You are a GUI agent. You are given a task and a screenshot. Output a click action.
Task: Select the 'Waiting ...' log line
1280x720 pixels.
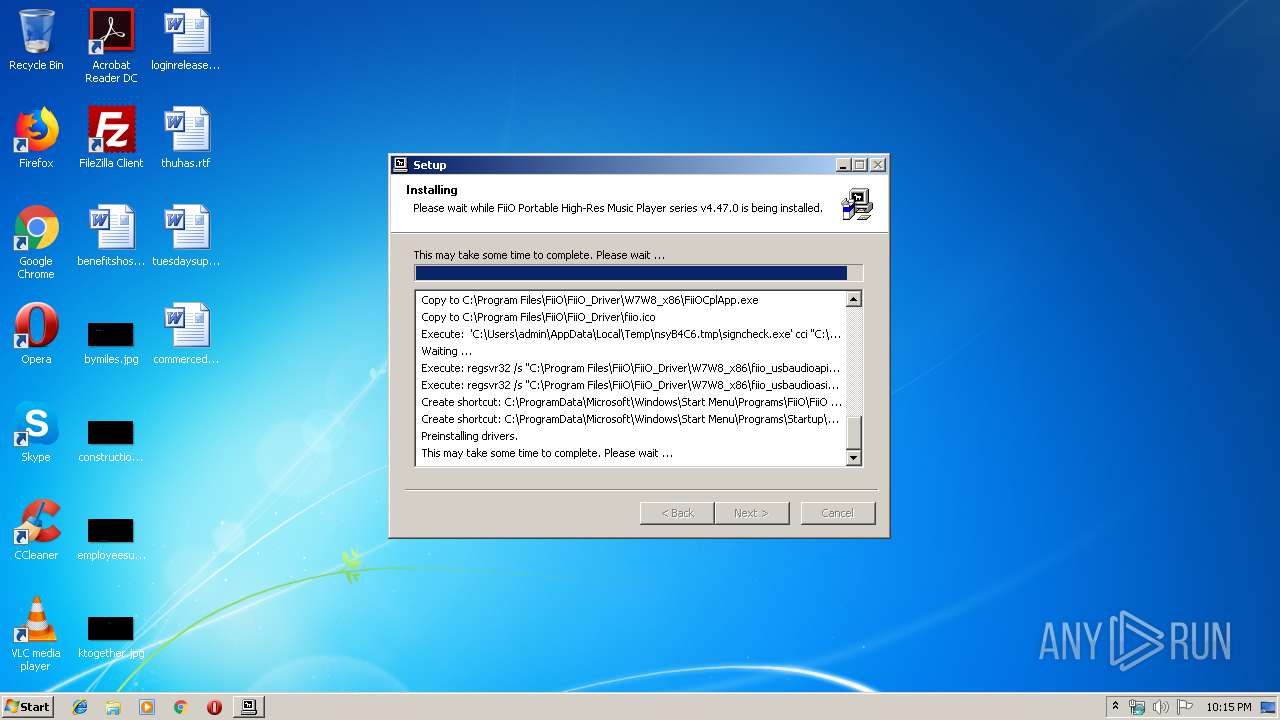(446, 351)
